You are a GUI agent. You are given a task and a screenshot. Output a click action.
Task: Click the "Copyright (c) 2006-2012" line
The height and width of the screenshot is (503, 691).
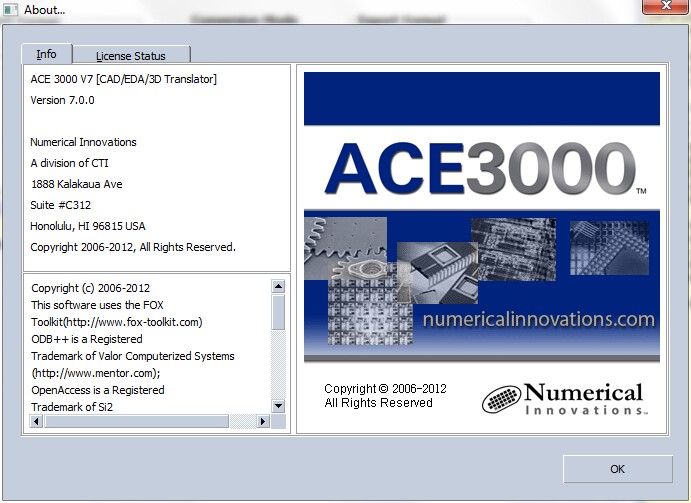coord(90,288)
